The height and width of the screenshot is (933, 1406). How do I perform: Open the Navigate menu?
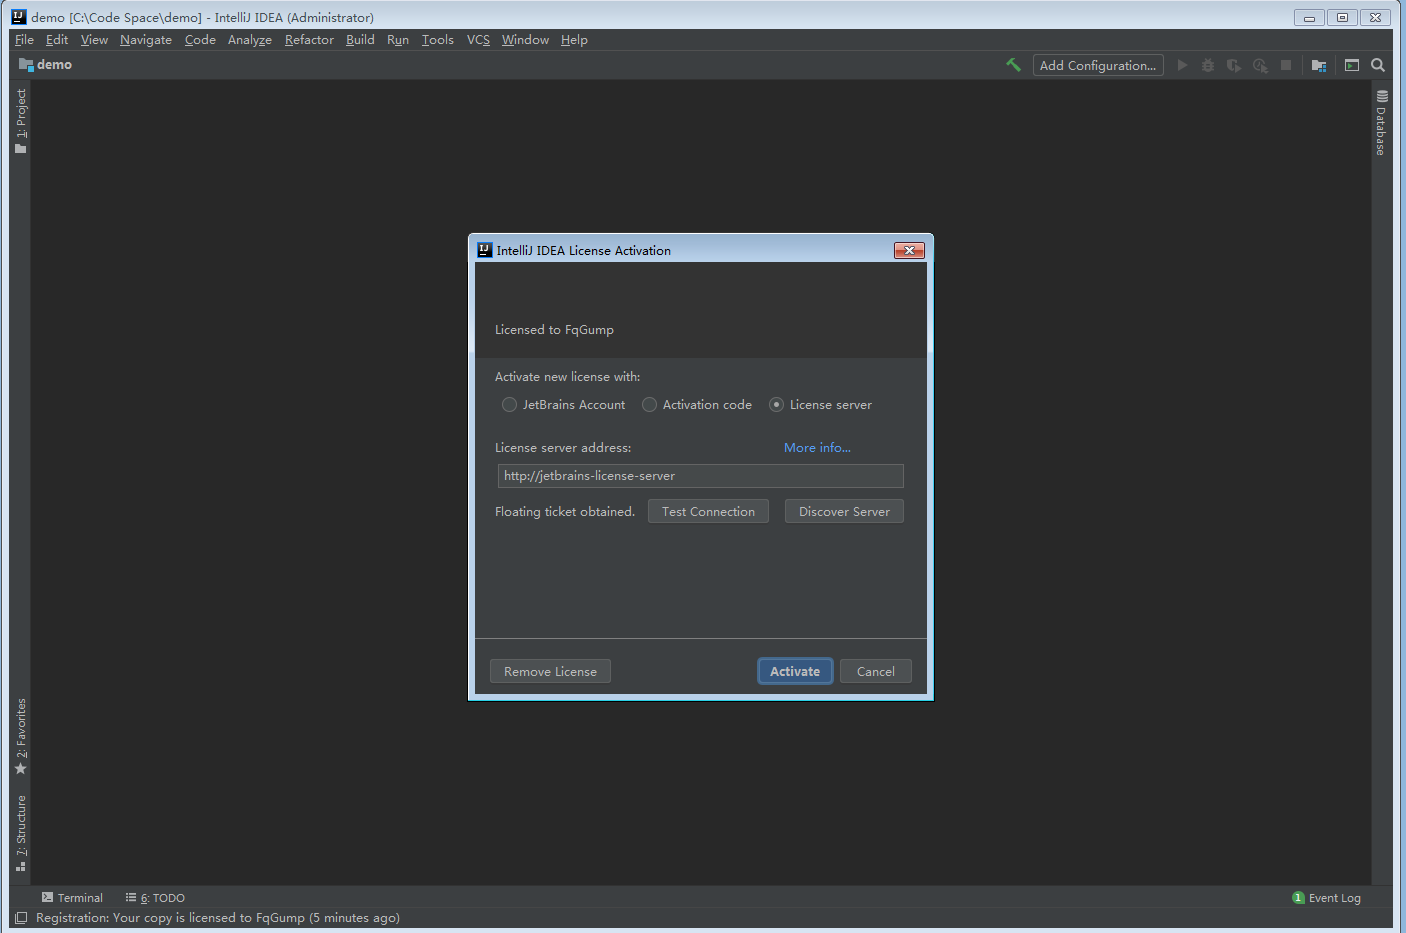coord(146,40)
